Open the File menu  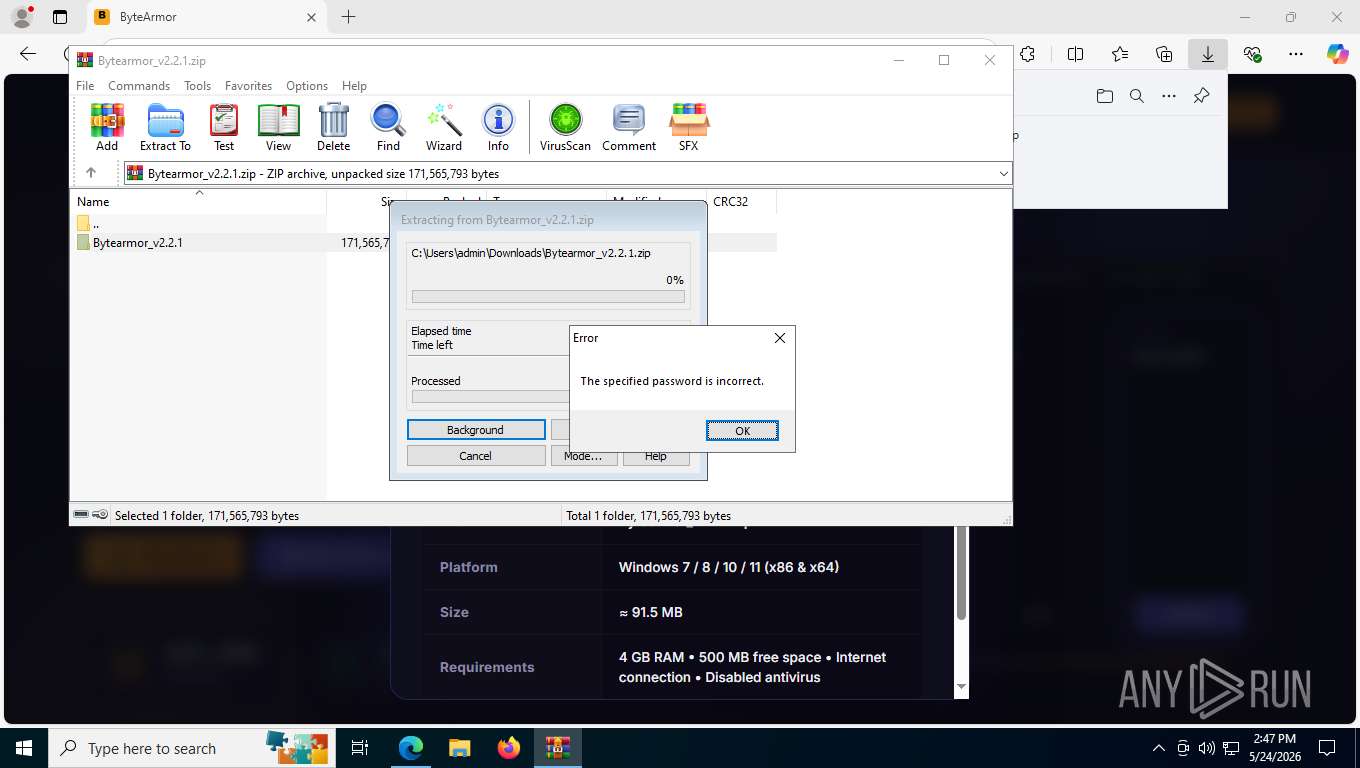pos(85,86)
